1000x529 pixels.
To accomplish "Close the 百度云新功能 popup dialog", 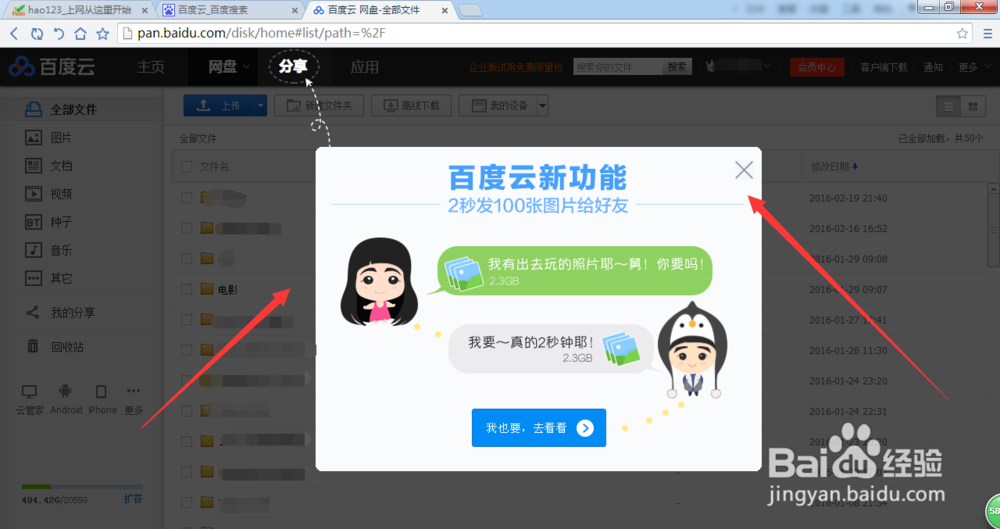I will point(744,170).
